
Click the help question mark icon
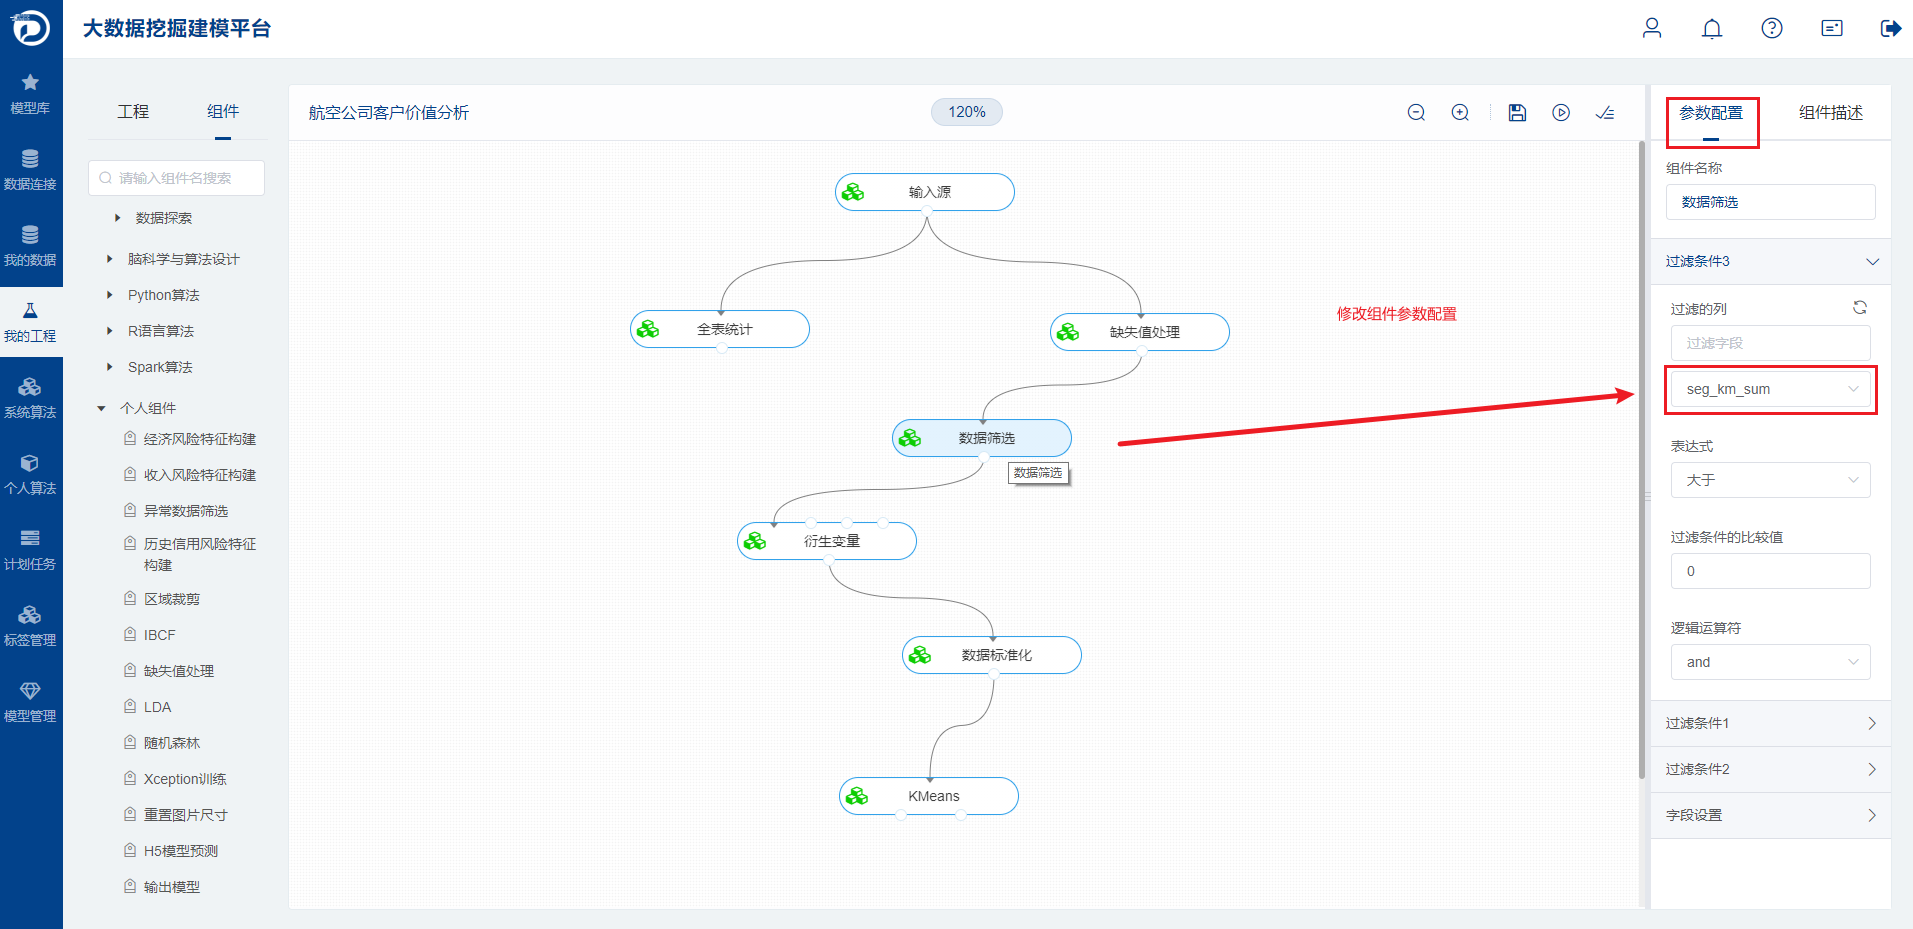[x=1772, y=28]
